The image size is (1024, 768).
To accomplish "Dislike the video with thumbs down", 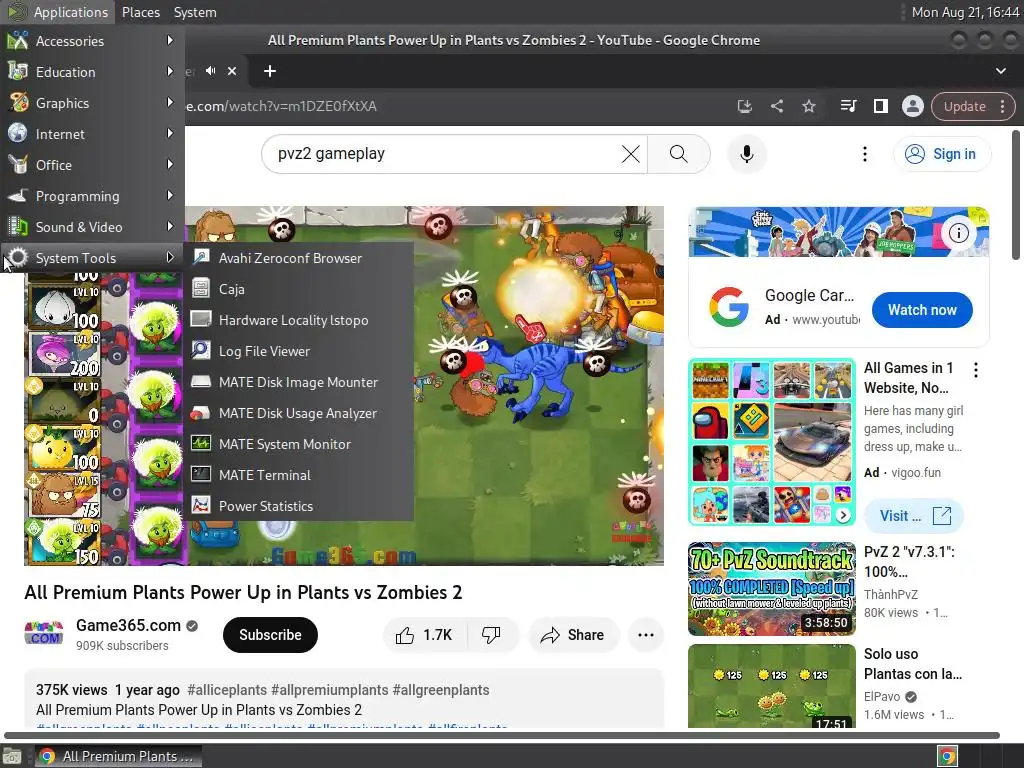I will (491, 635).
